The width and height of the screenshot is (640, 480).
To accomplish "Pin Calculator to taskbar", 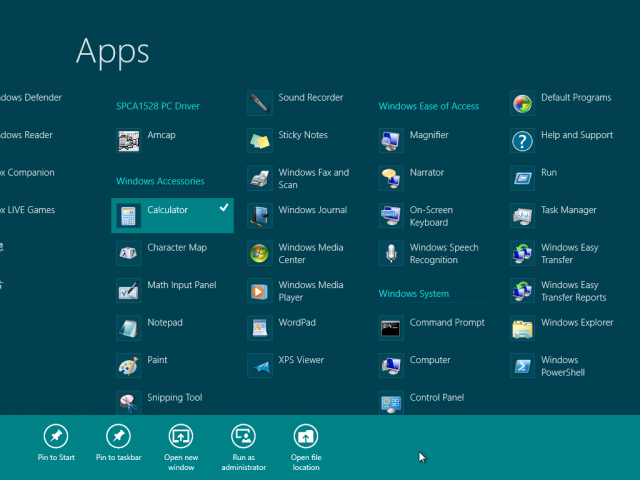I will (118, 443).
